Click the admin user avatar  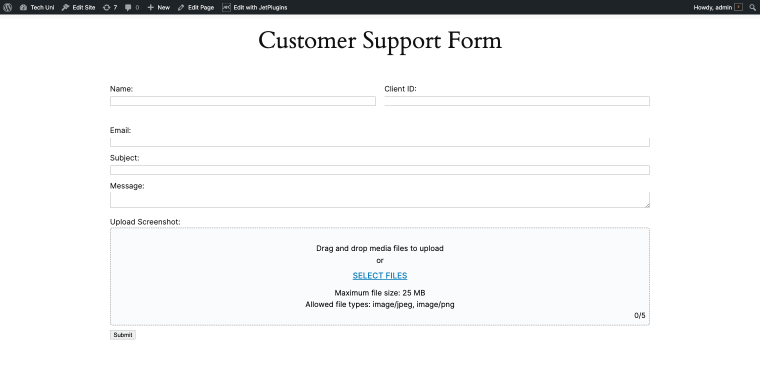tap(738, 7)
